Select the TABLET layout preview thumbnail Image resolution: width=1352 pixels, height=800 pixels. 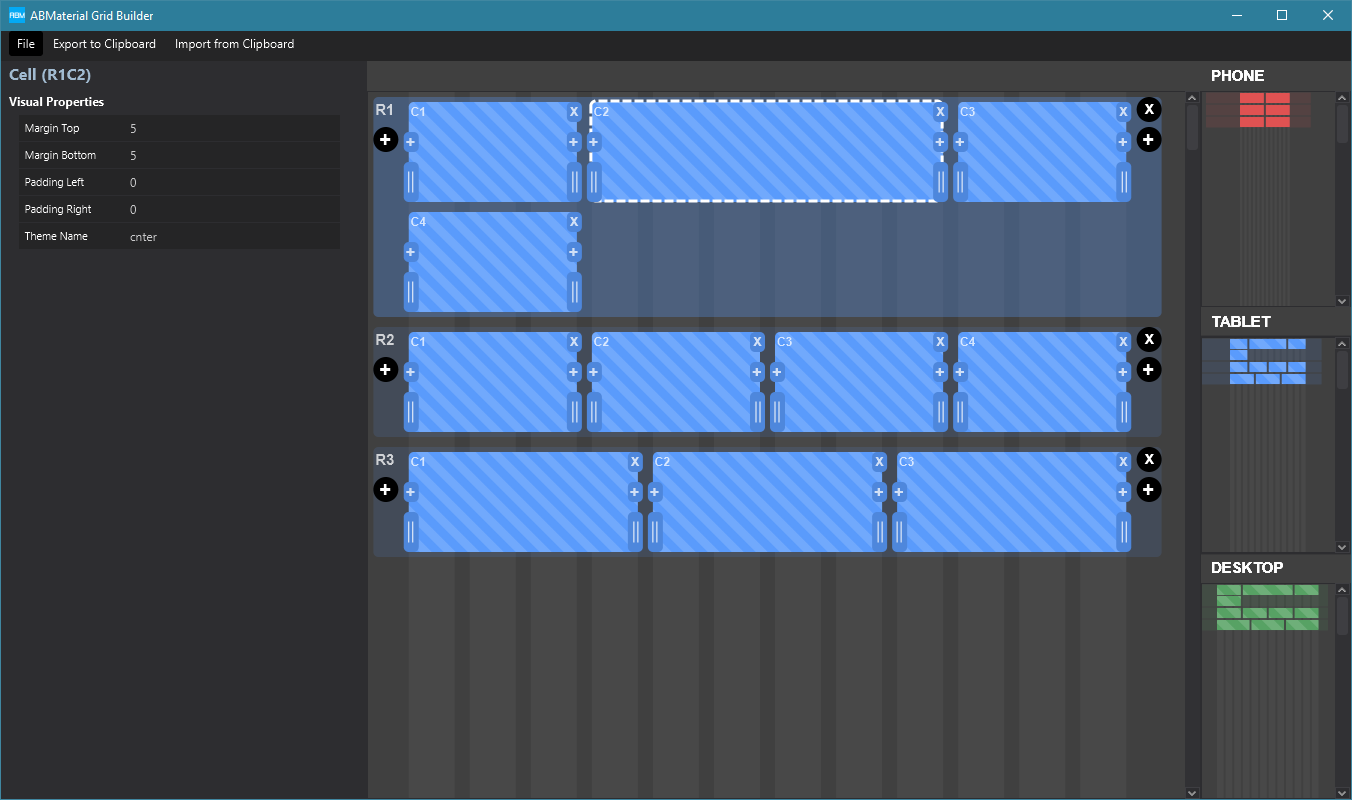1263,362
